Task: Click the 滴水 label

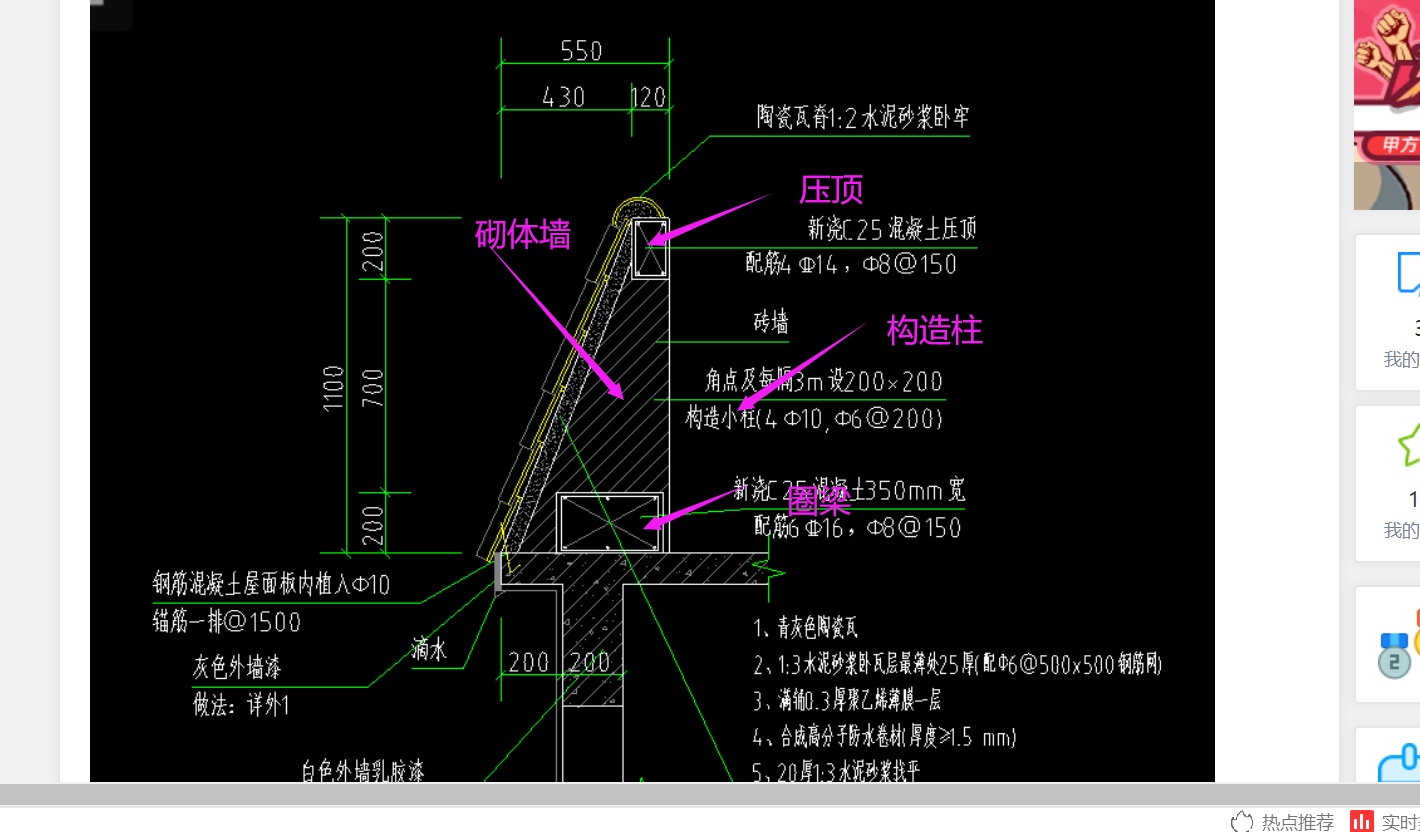Action: [x=428, y=650]
